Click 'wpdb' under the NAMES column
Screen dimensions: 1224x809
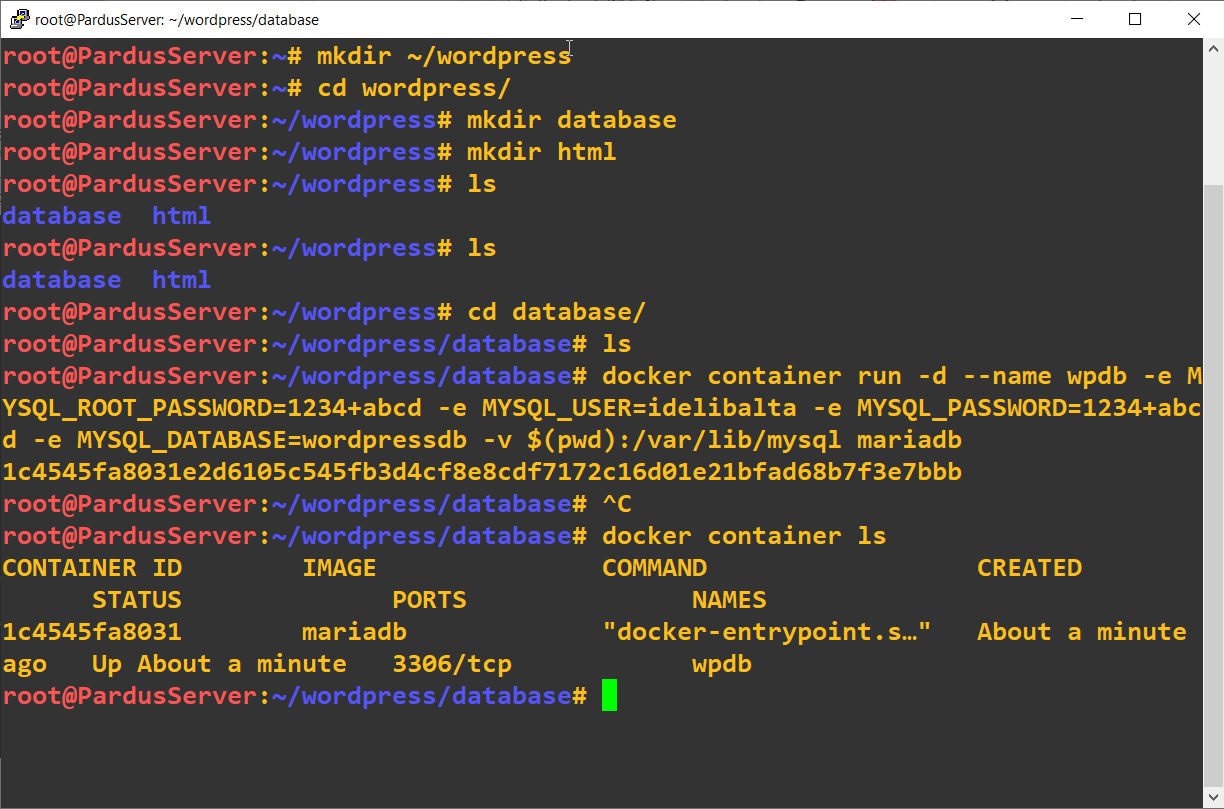click(x=721, y=664)
